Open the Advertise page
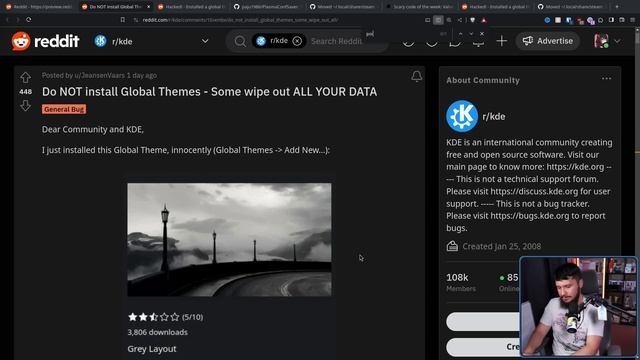 (x=547, y=41)
